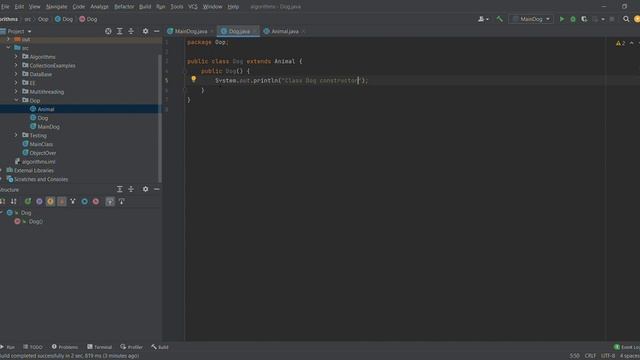Click the yellow lightbulb intention icon in the editor

tap(193, 79)
